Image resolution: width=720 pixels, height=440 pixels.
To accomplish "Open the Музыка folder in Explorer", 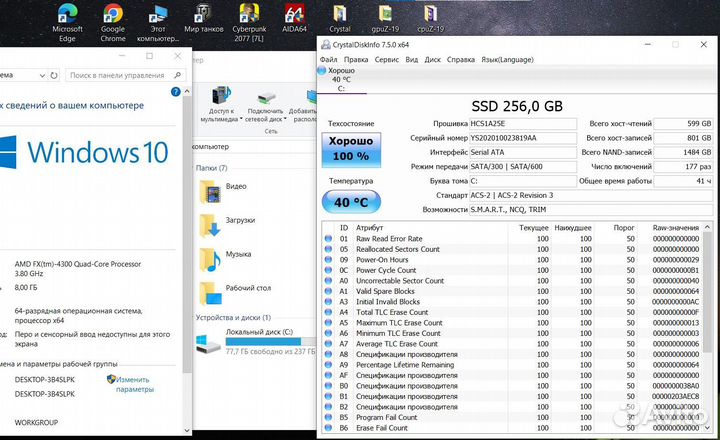I will coord(225,259).
